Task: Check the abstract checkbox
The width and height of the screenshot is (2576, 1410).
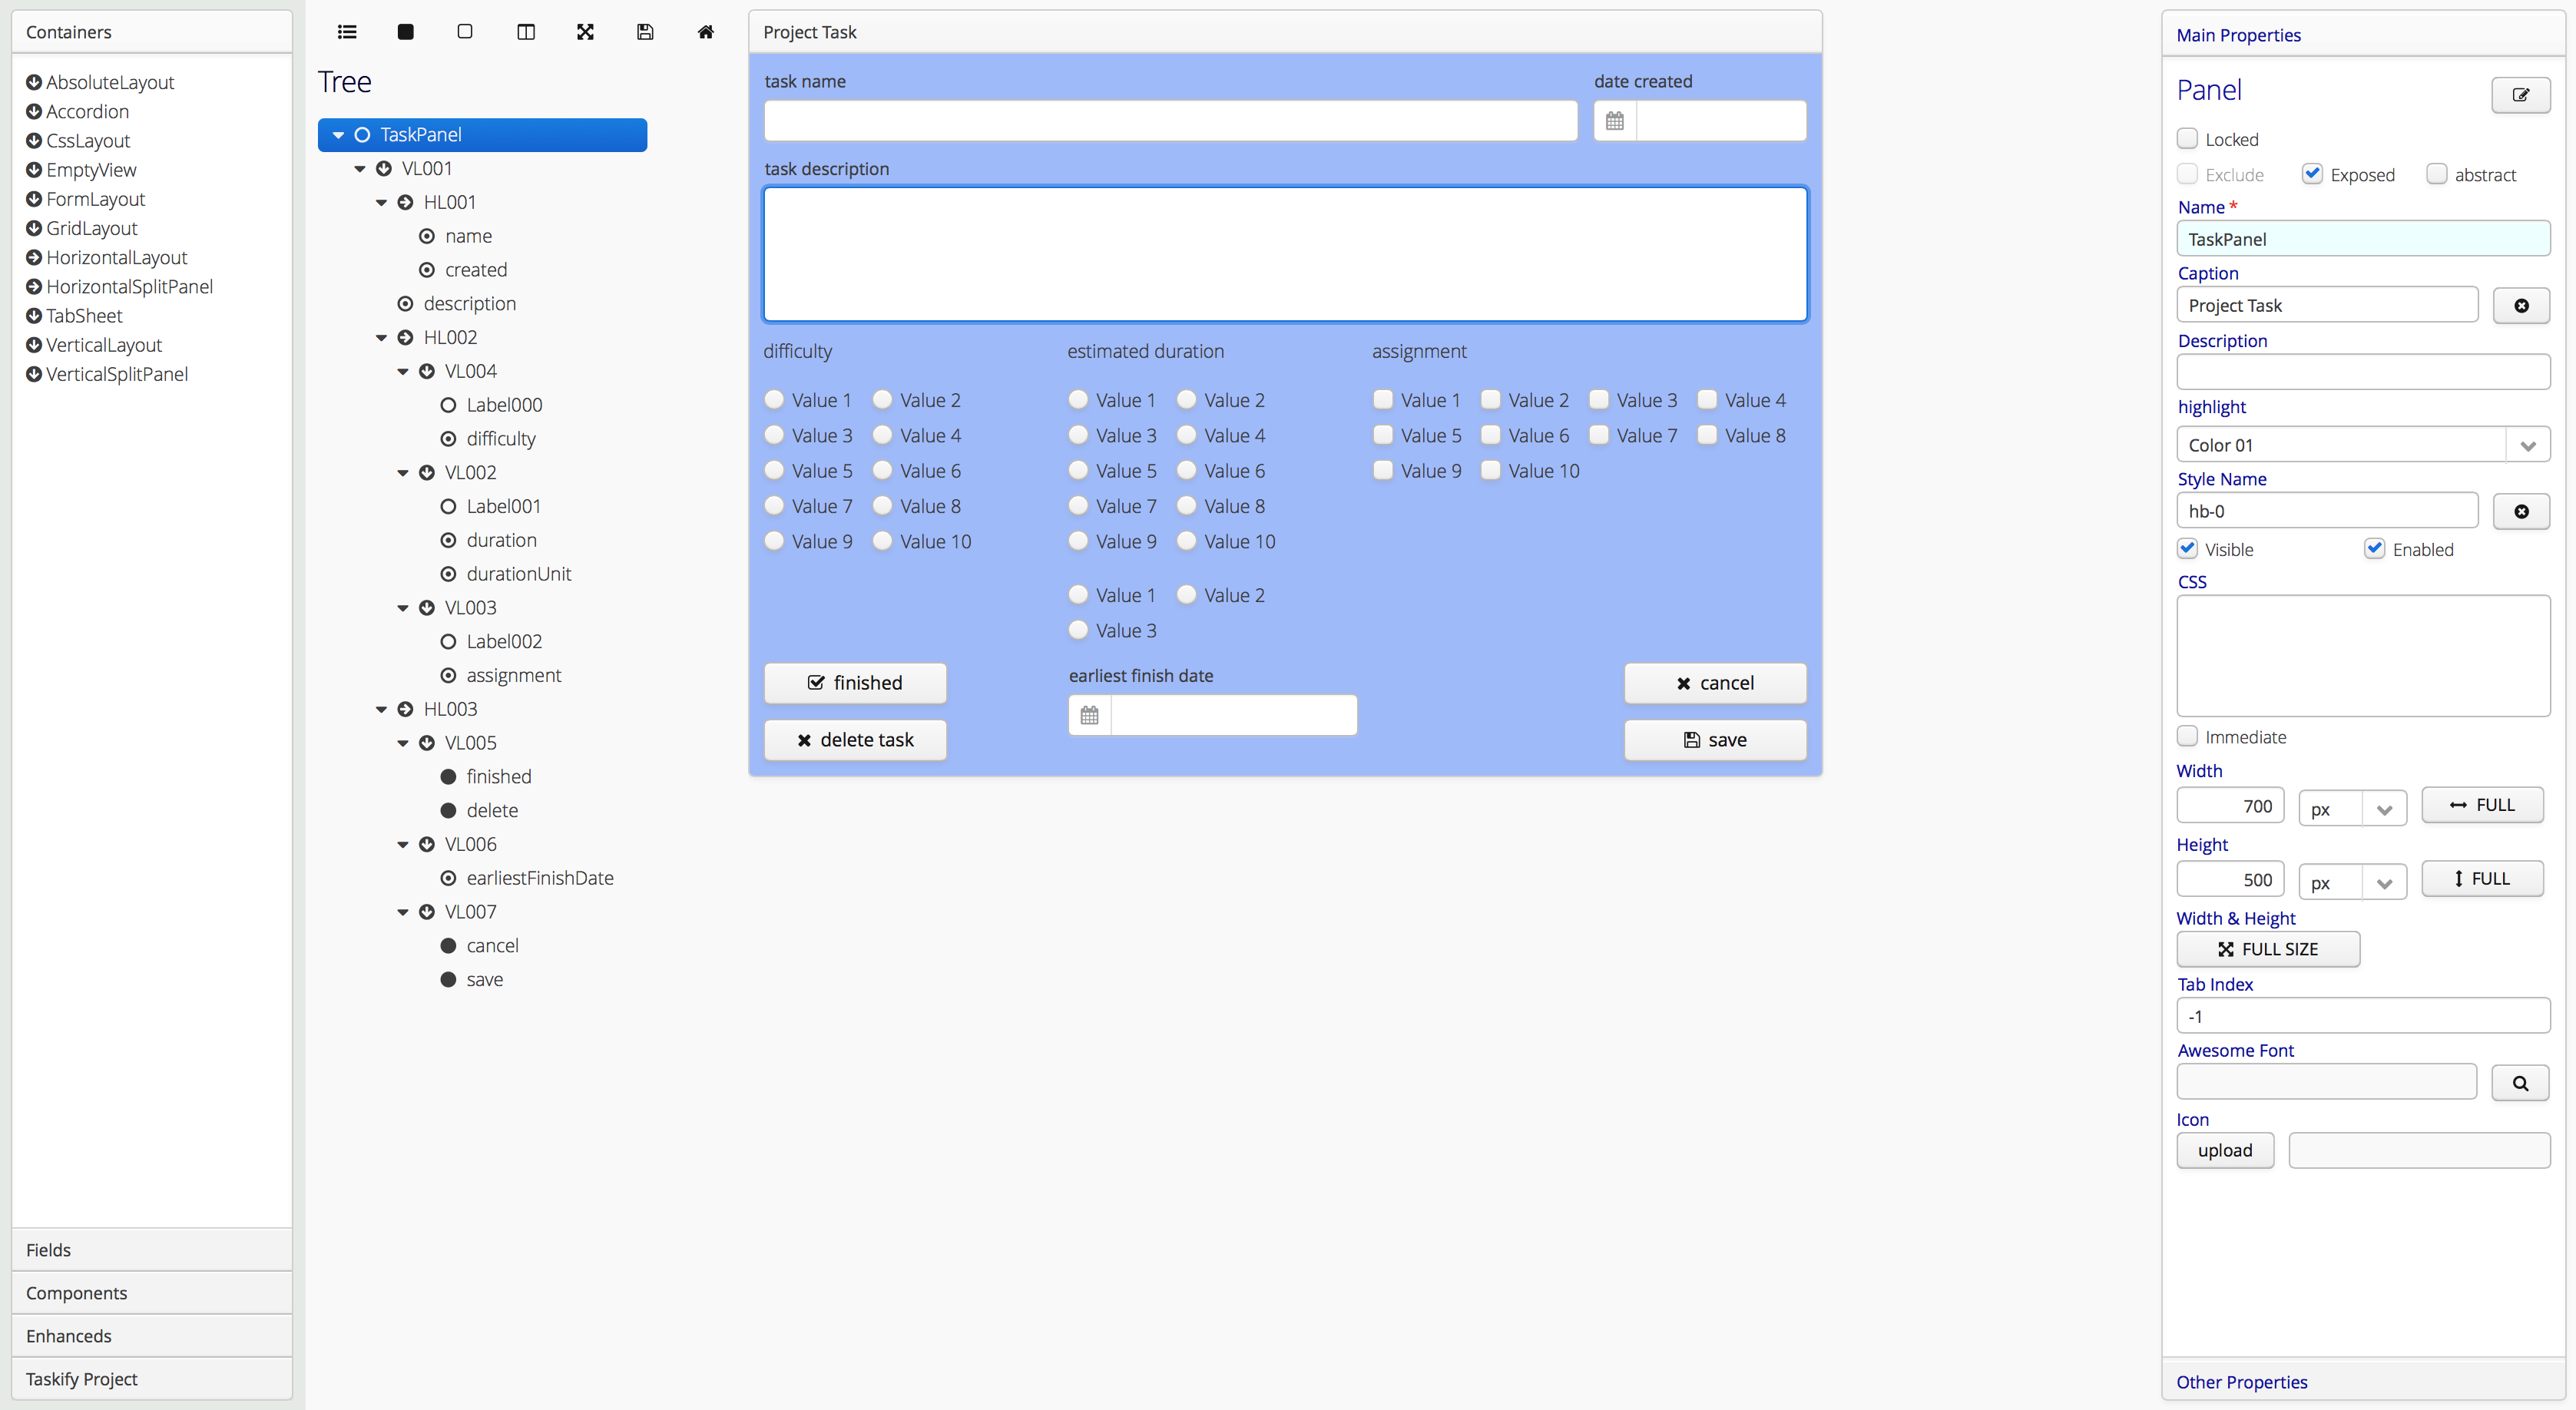Action: pyautogui.click(x=2437, y=174)
